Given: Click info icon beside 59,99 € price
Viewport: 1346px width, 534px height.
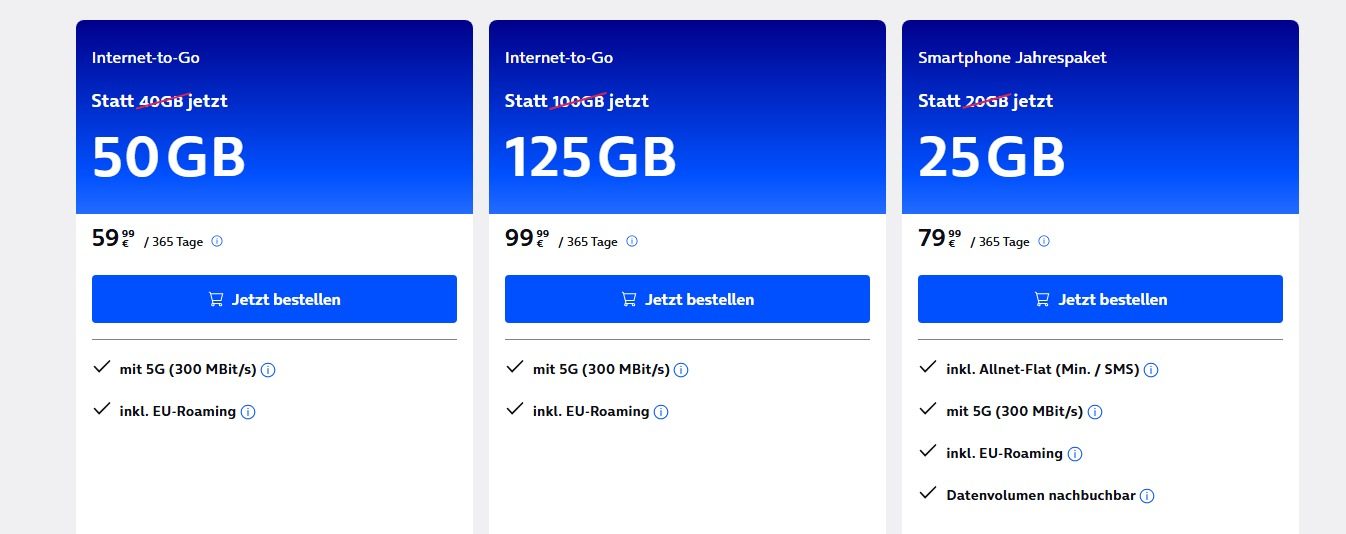Looking at the screenshot, I should [x=217, y=241].
